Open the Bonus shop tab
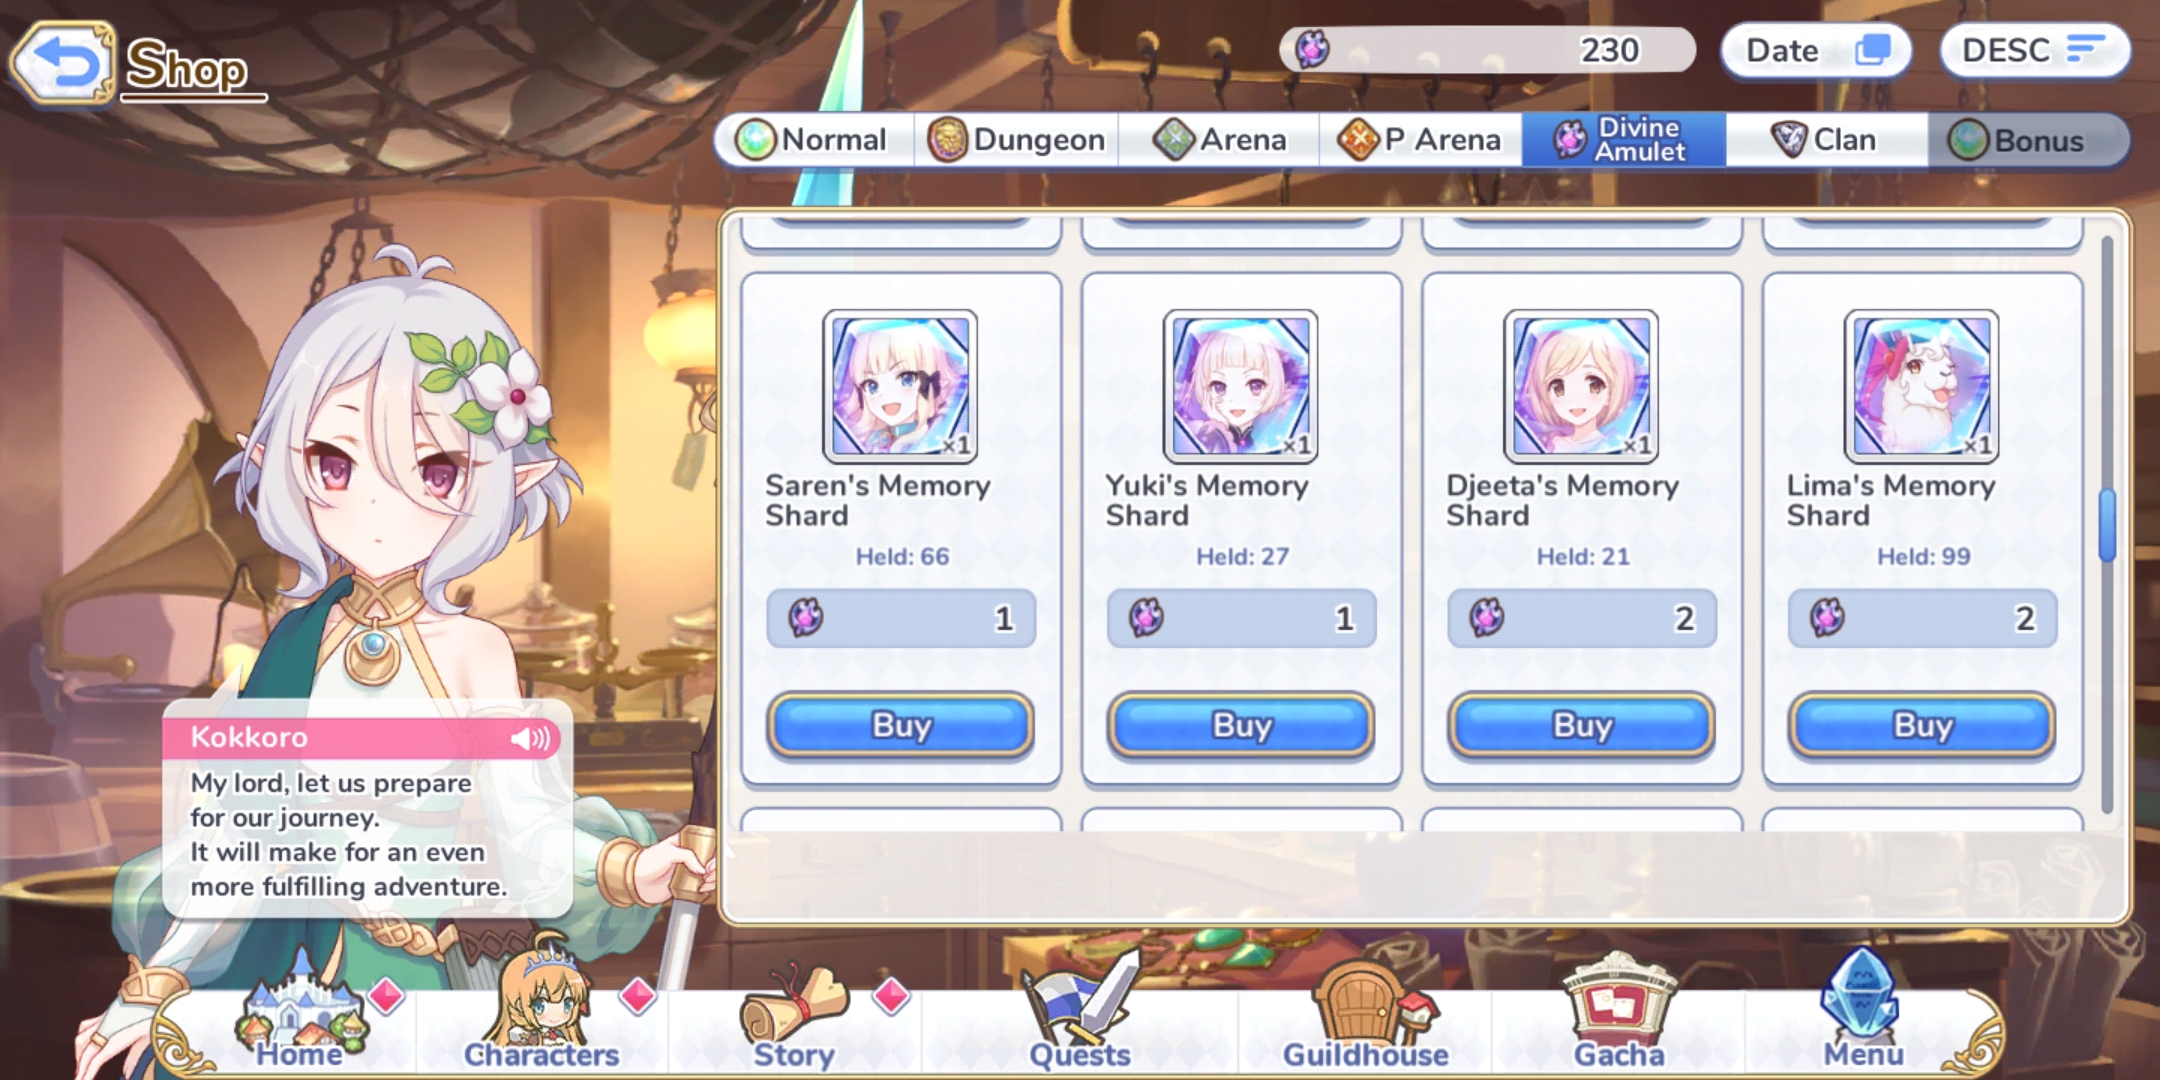Screen dimensions: 2160x1080 pyautogui.click(x=2026, y=140)
